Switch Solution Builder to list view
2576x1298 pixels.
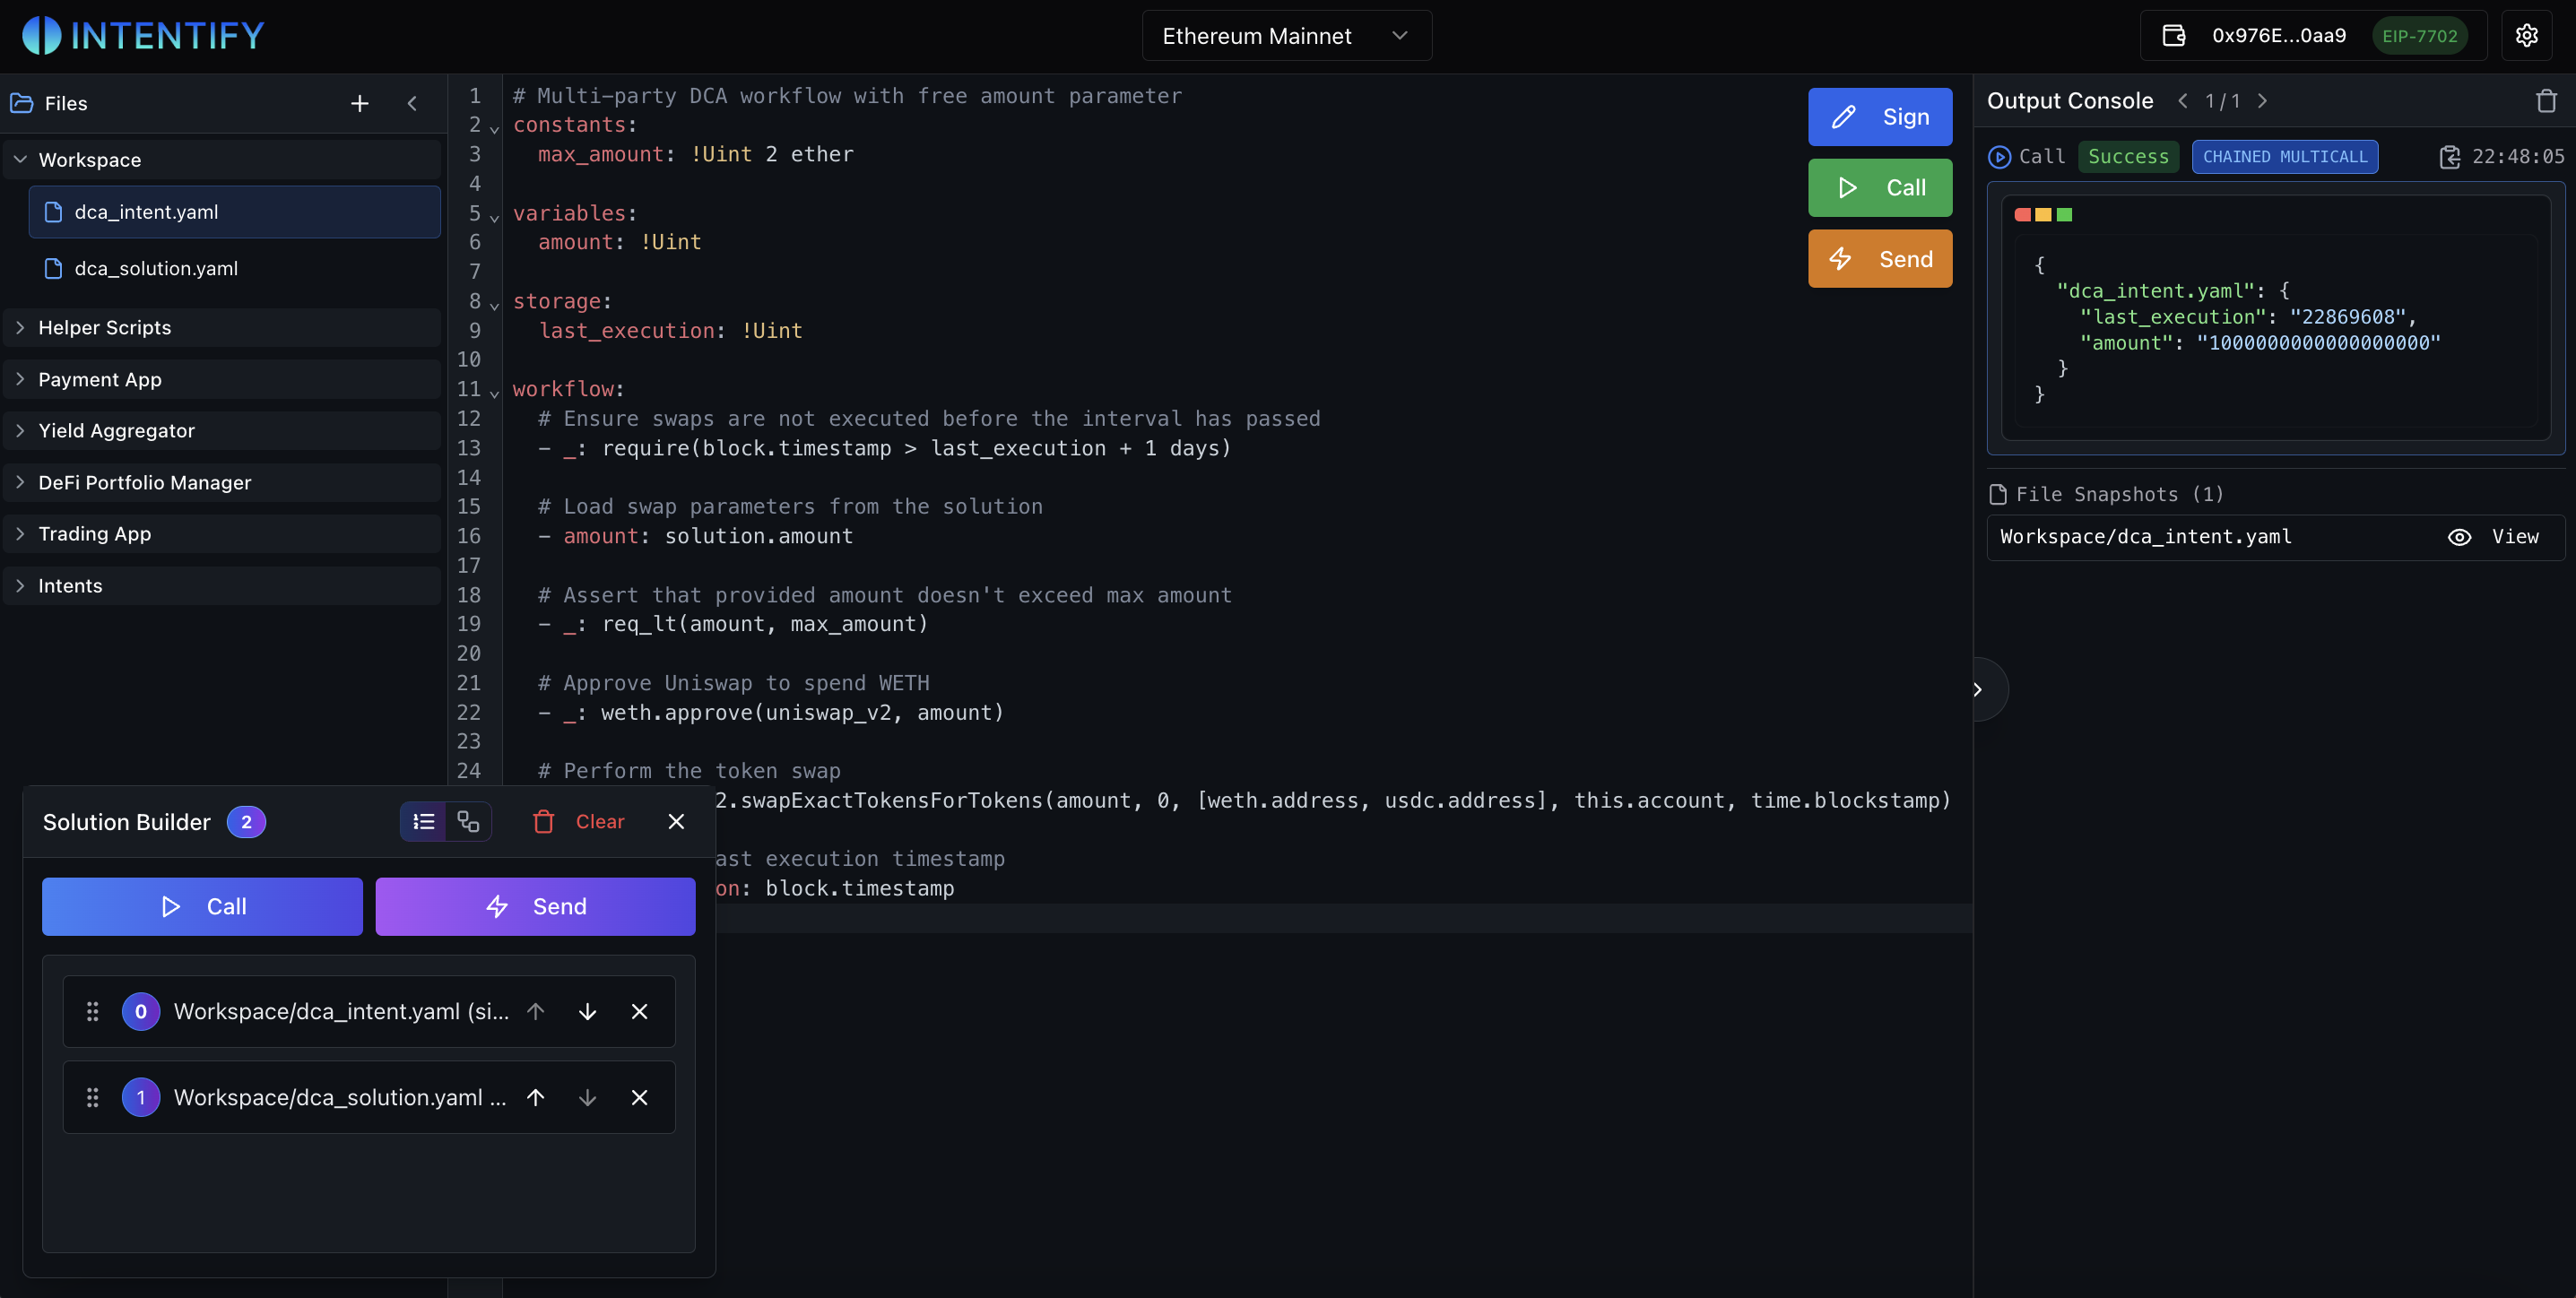pos(424,822)
